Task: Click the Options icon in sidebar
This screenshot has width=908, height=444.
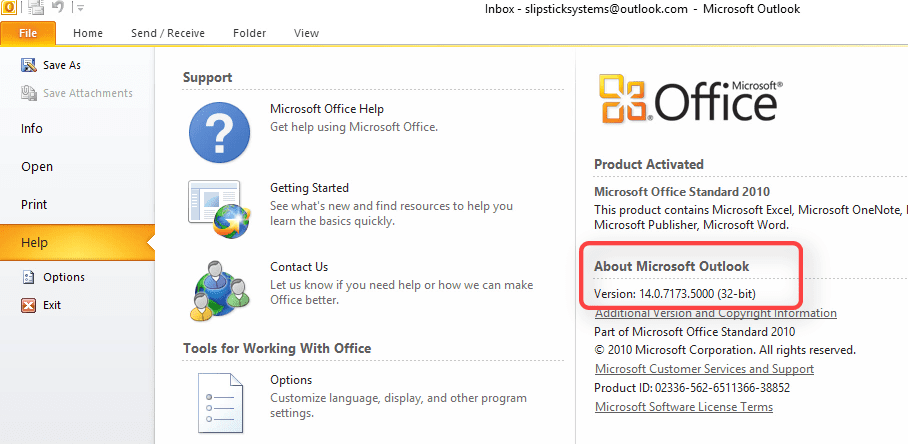Action: tap(28, 277)
